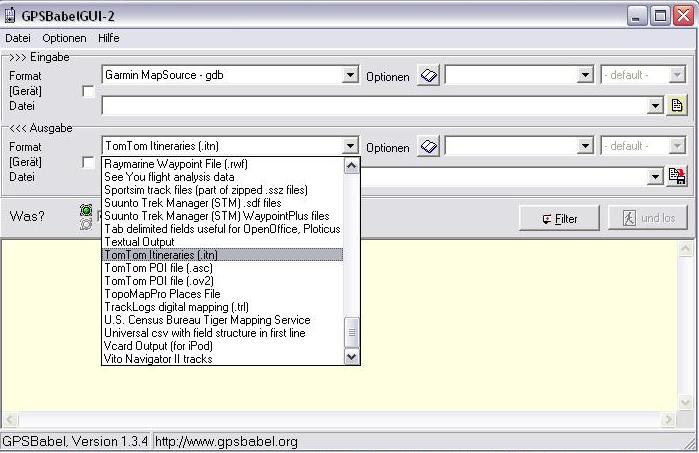The height and width of the screenshot is (453, 699).
Task: Click the green icon next to Was?
Action: tap(86, 211)
